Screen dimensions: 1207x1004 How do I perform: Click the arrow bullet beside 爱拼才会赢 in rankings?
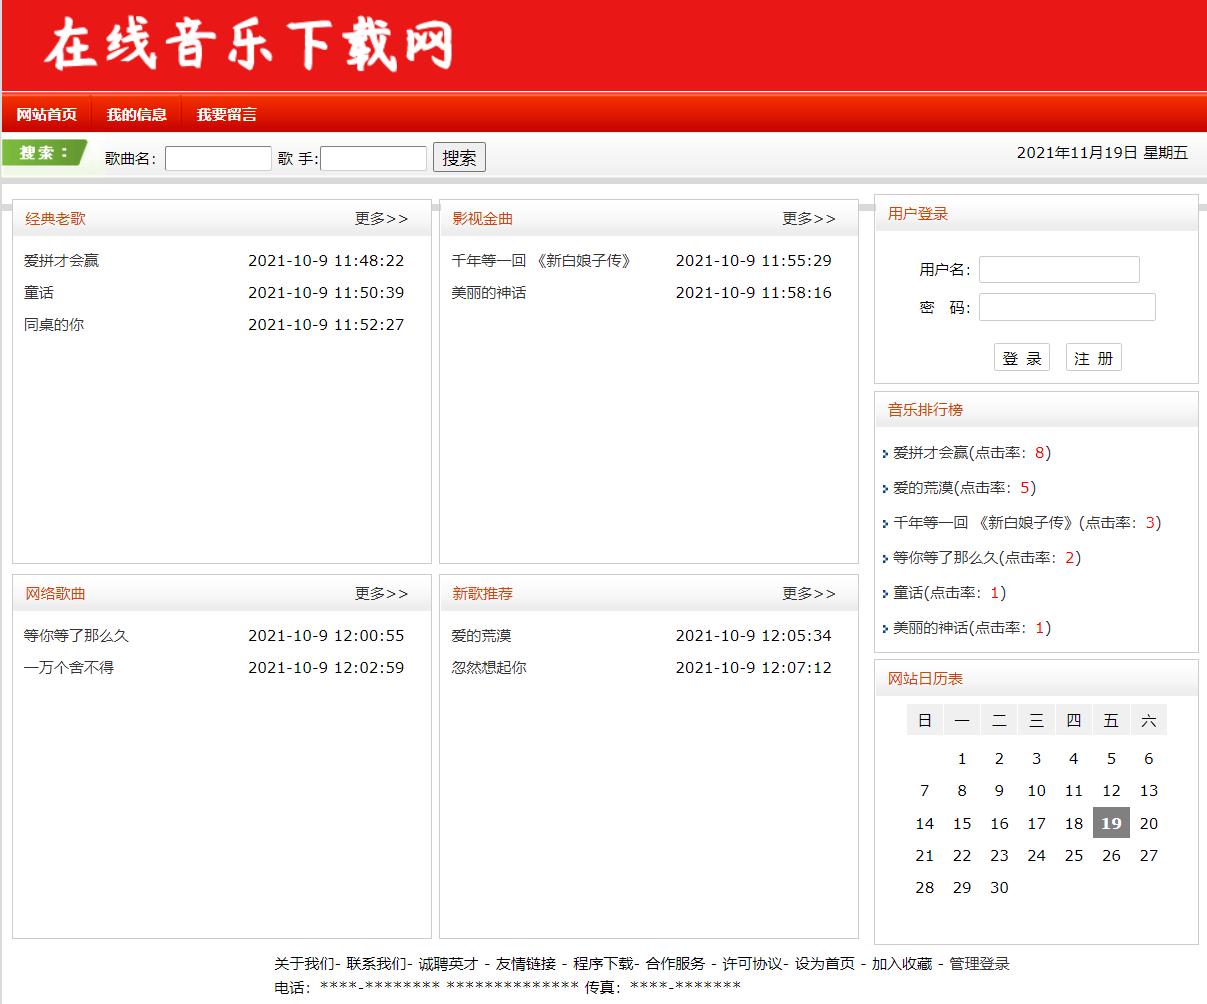(x=885, y=453)
